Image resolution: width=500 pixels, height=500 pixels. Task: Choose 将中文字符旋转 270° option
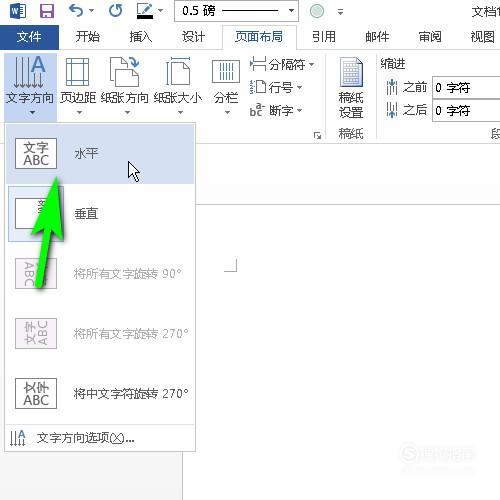100,394
